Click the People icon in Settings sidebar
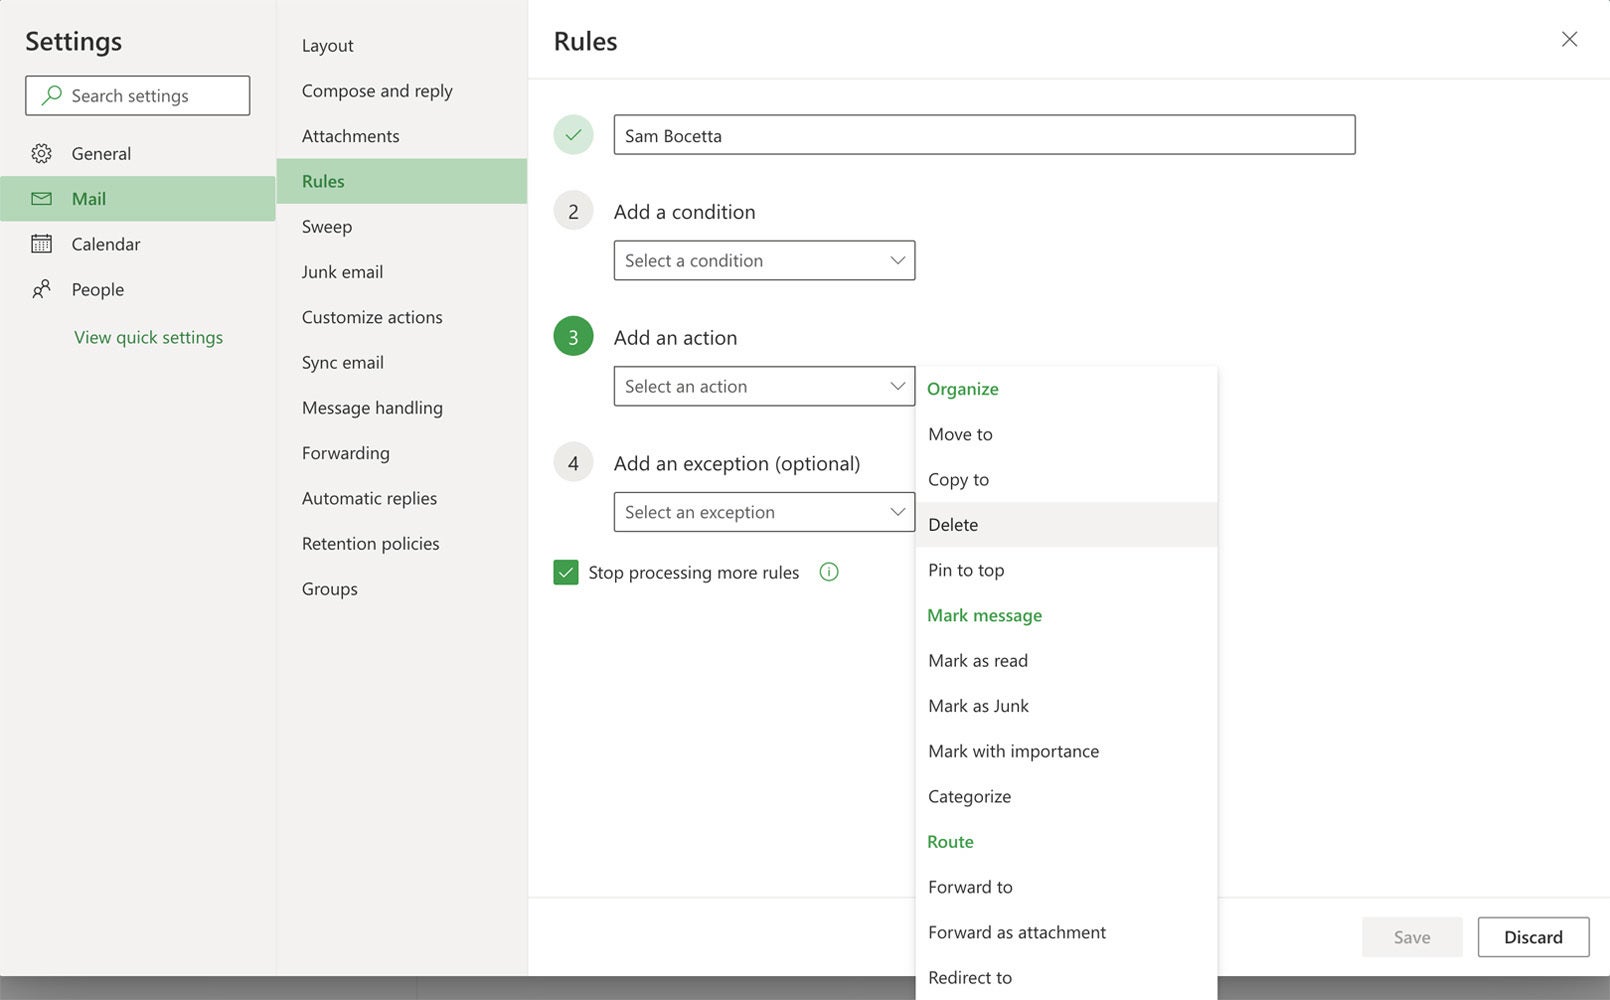1610x1000 pixels. coord(41,289)
